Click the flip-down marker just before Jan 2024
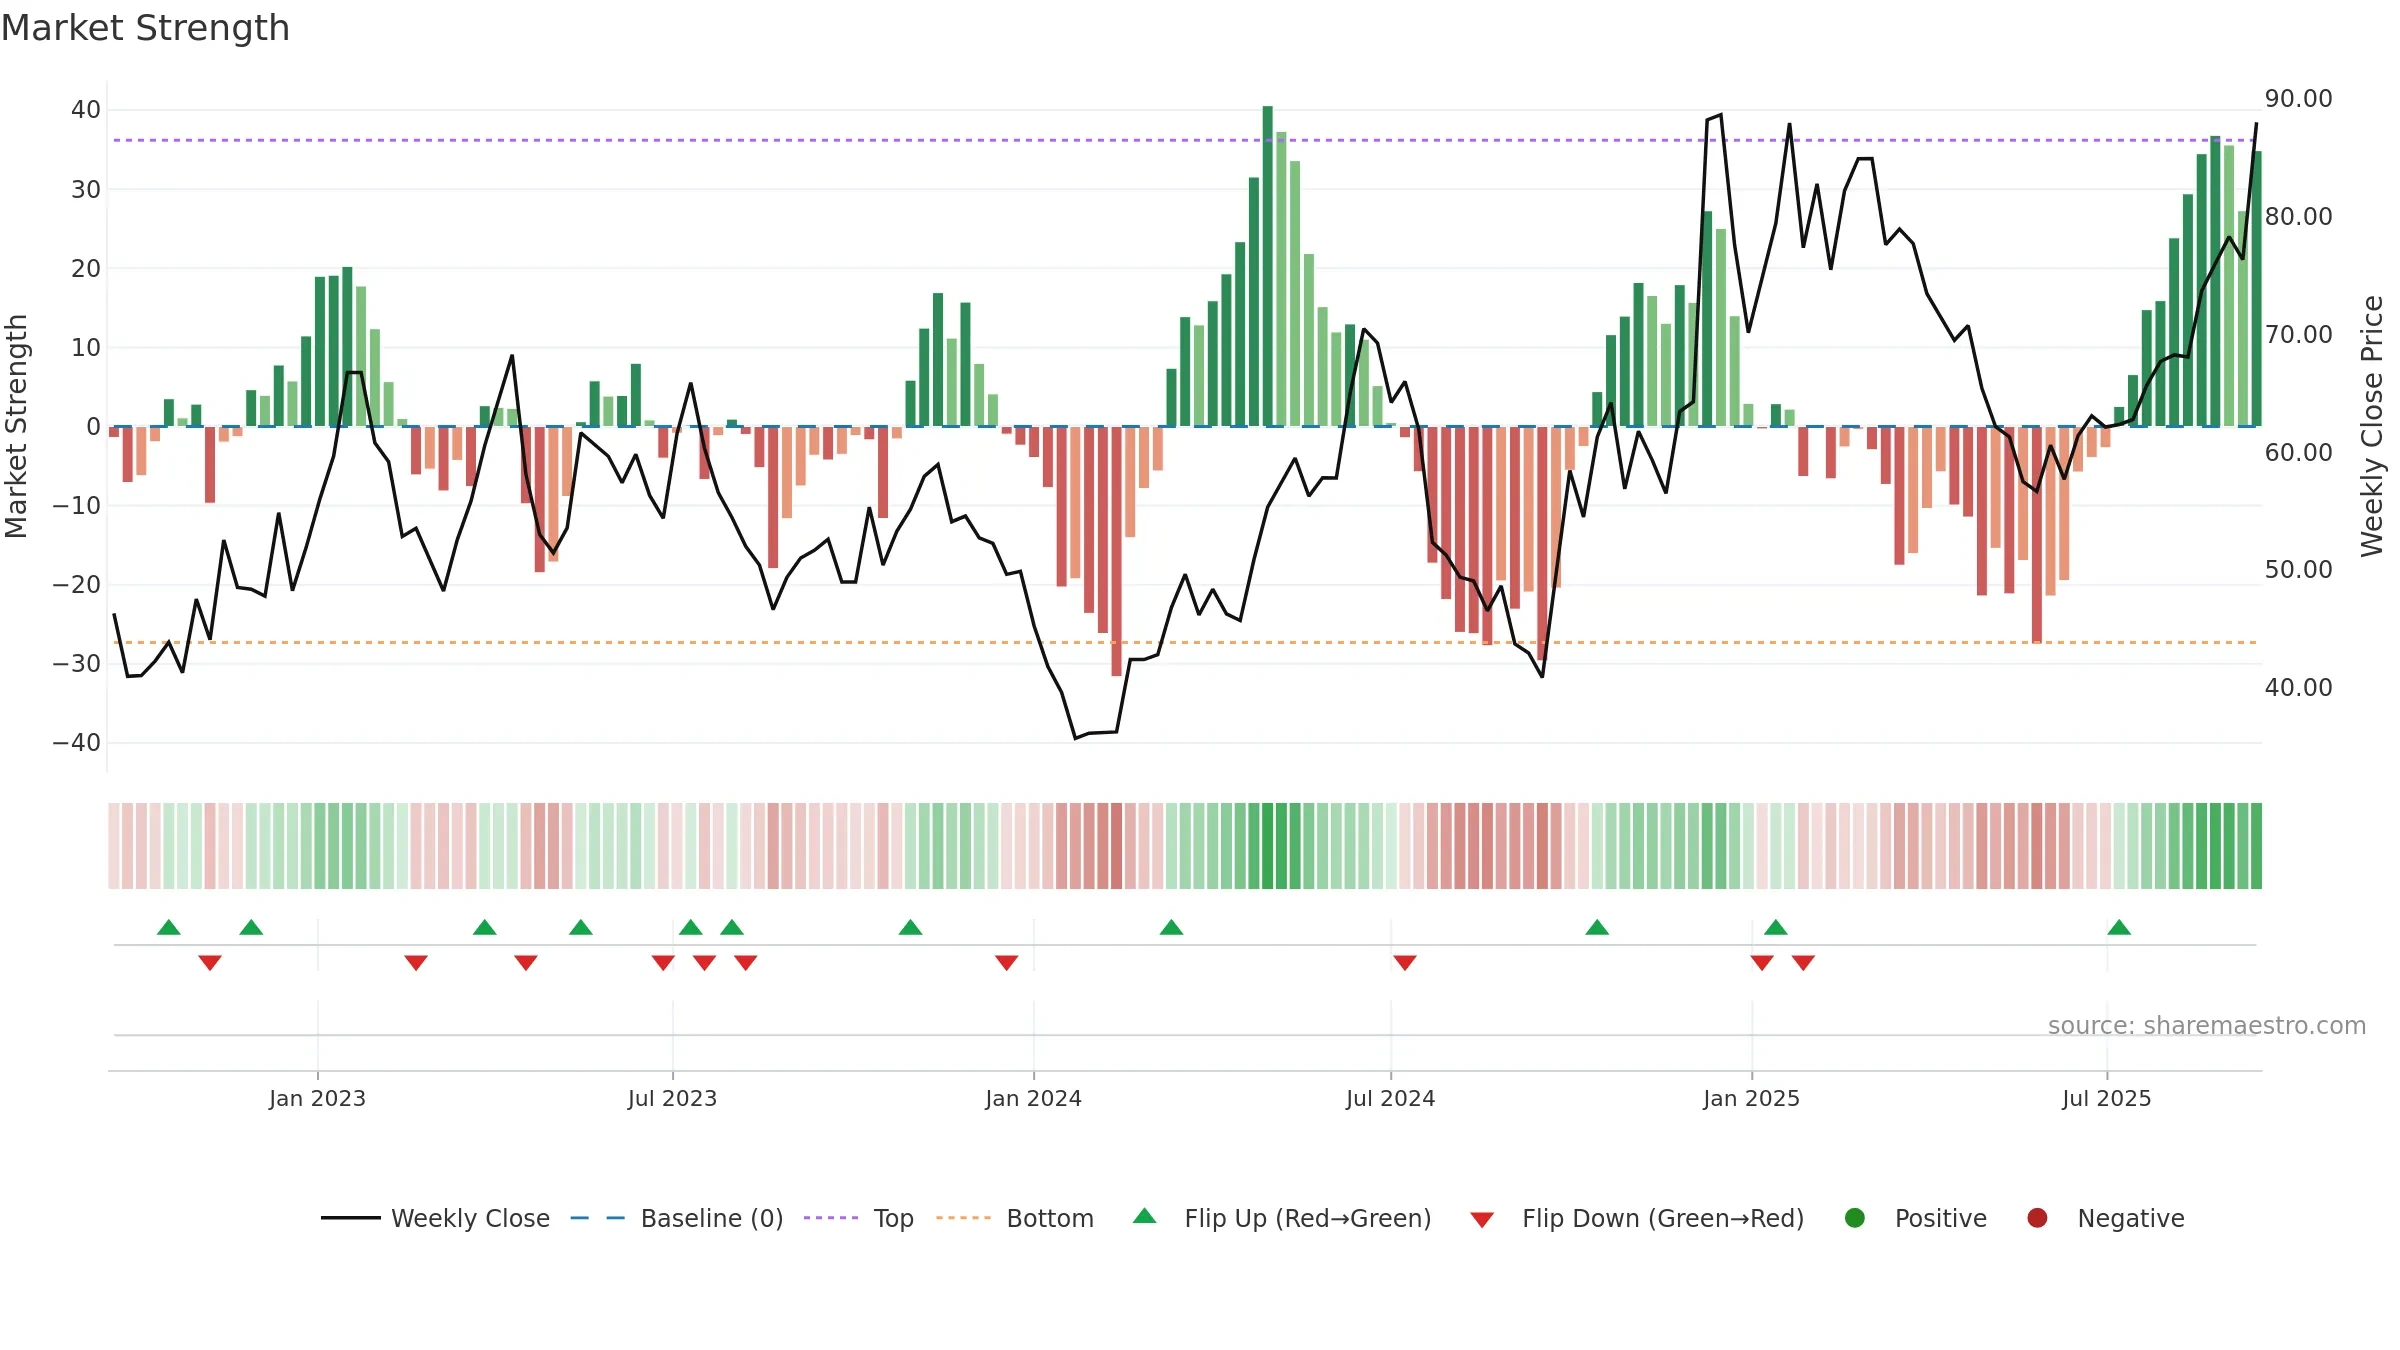Viewport: 2400px width, 1350px height. pos(1007,963)
